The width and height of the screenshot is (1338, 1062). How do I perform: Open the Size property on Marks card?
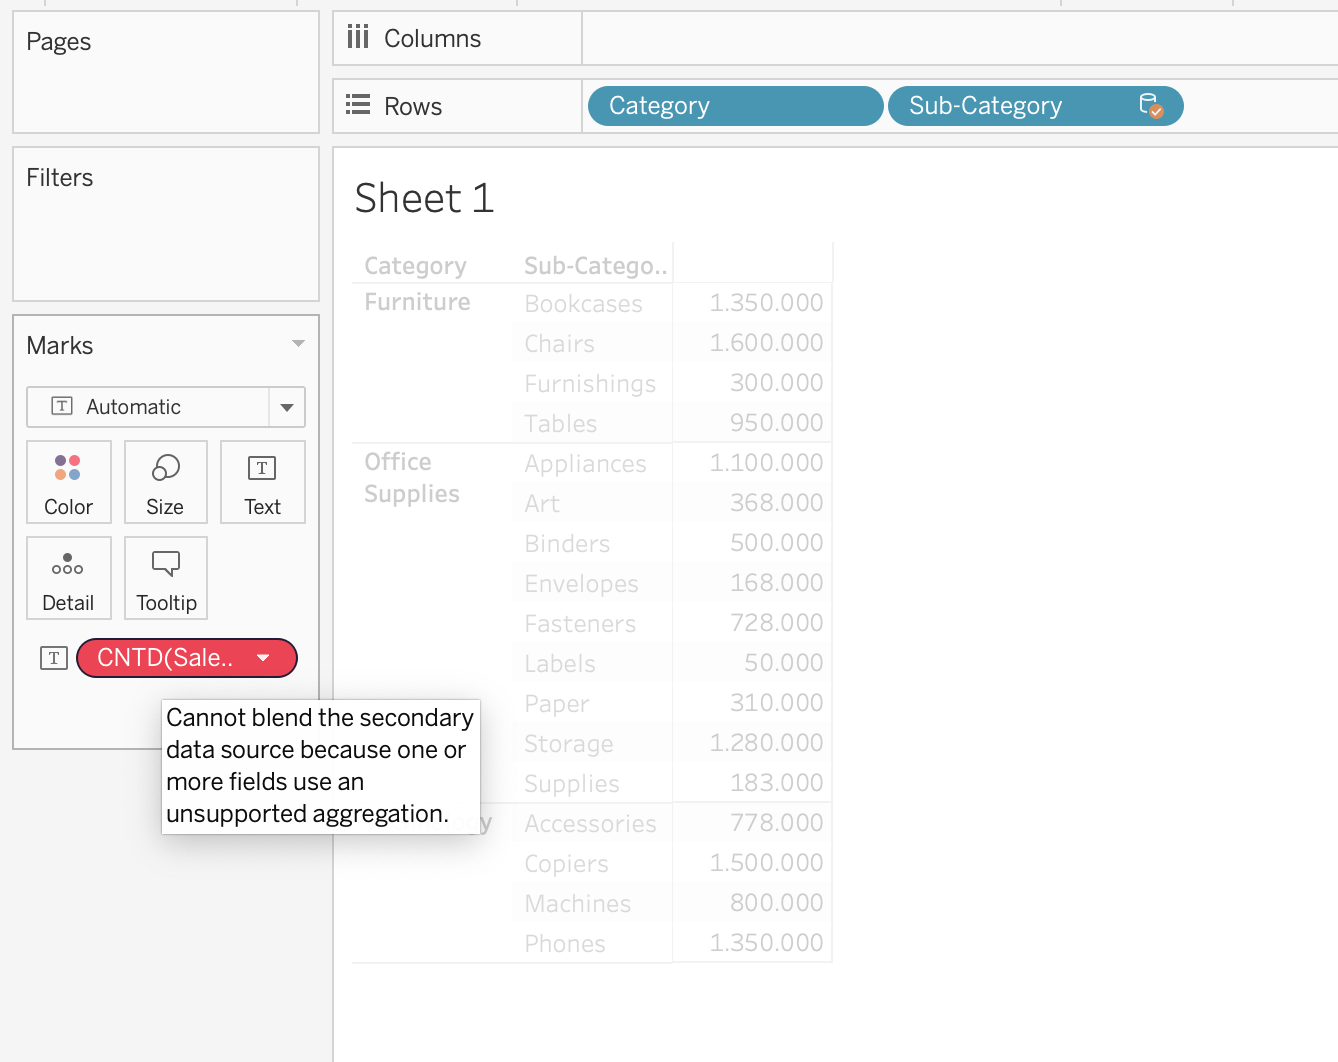pyautogui.click(x=165, y=482)
